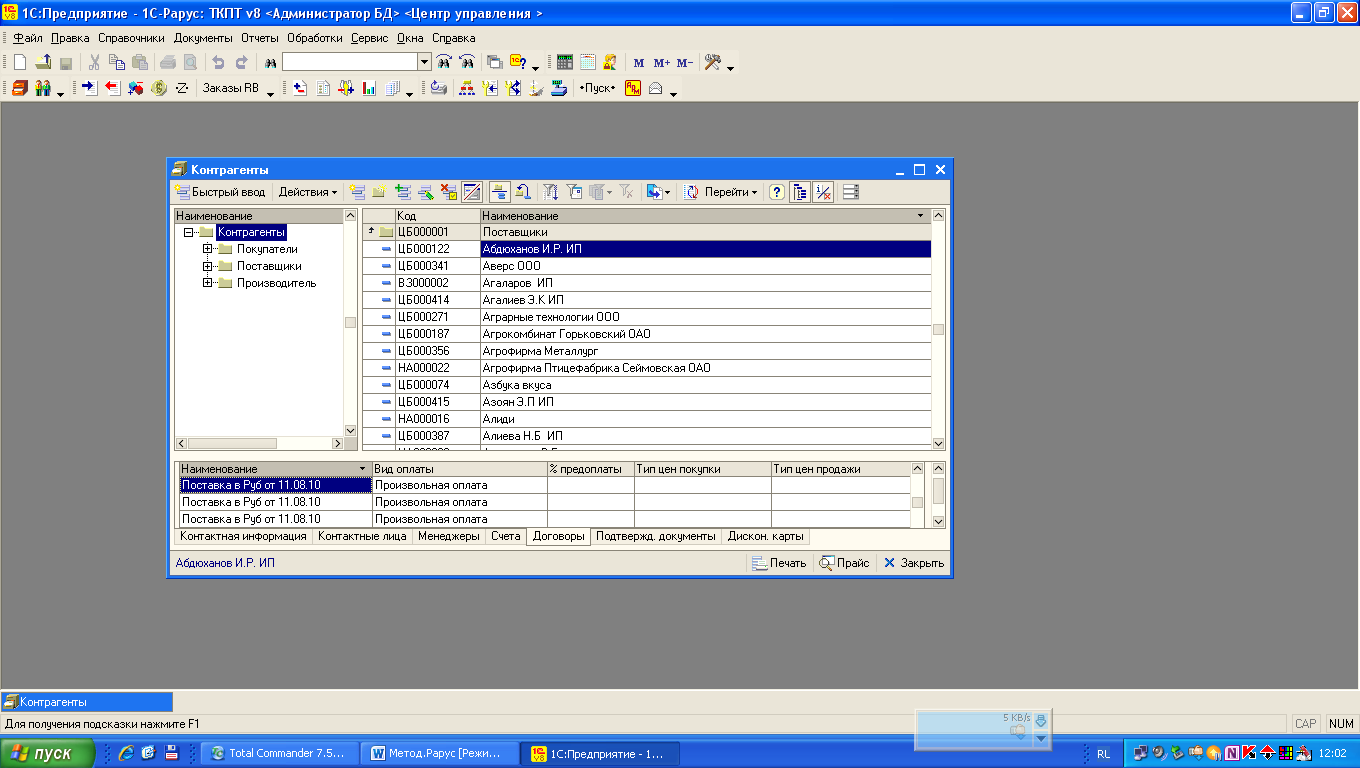Screen dimensions: 1360x768
Task: Click the hammer and wrench settings icon
Action: tap(712, 62)
